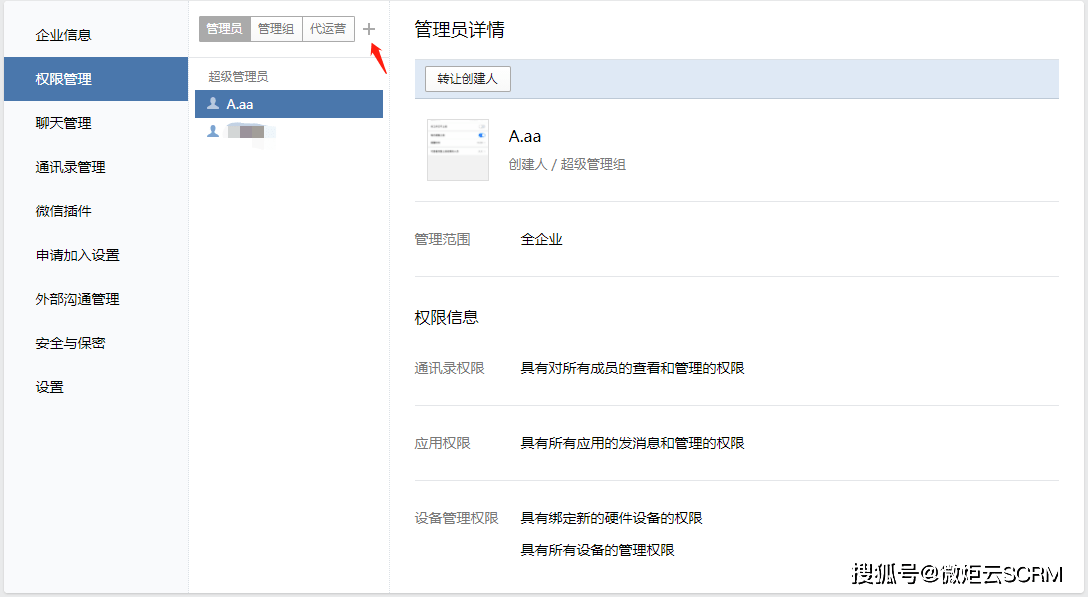Select the blurred-name administrator row
This screenshot has height=597, width=1088.
pyautogui.click(x=289, y=131)
